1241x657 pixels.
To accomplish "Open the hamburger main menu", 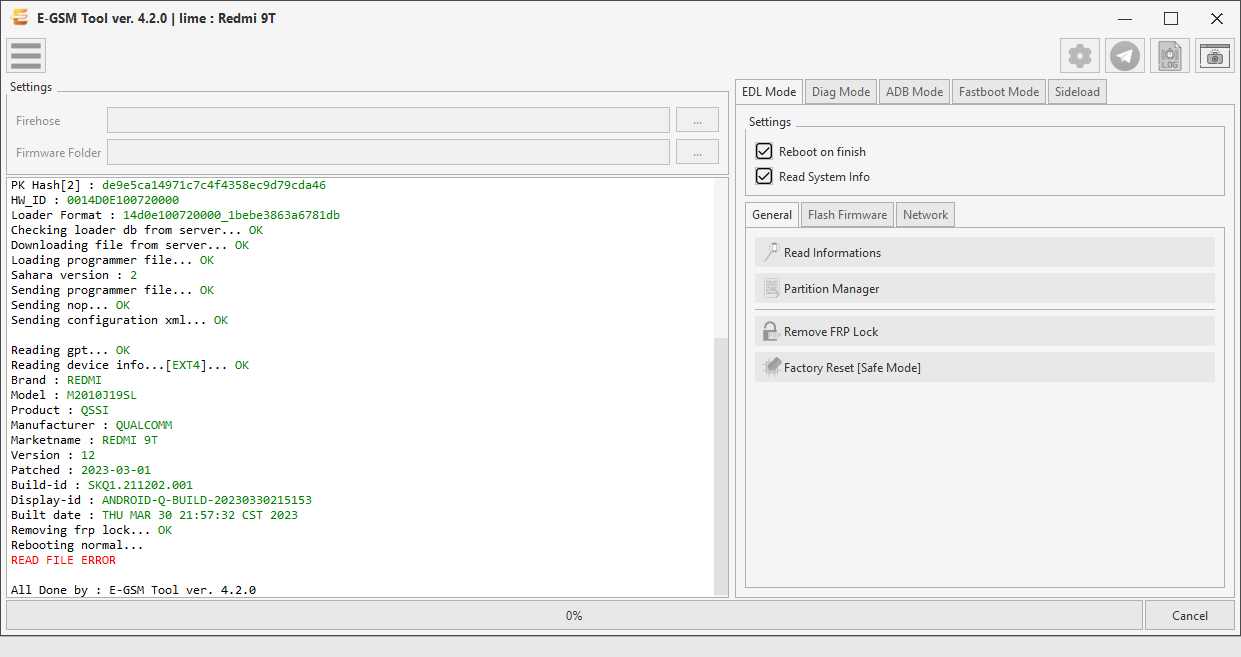I will [26, 55].
